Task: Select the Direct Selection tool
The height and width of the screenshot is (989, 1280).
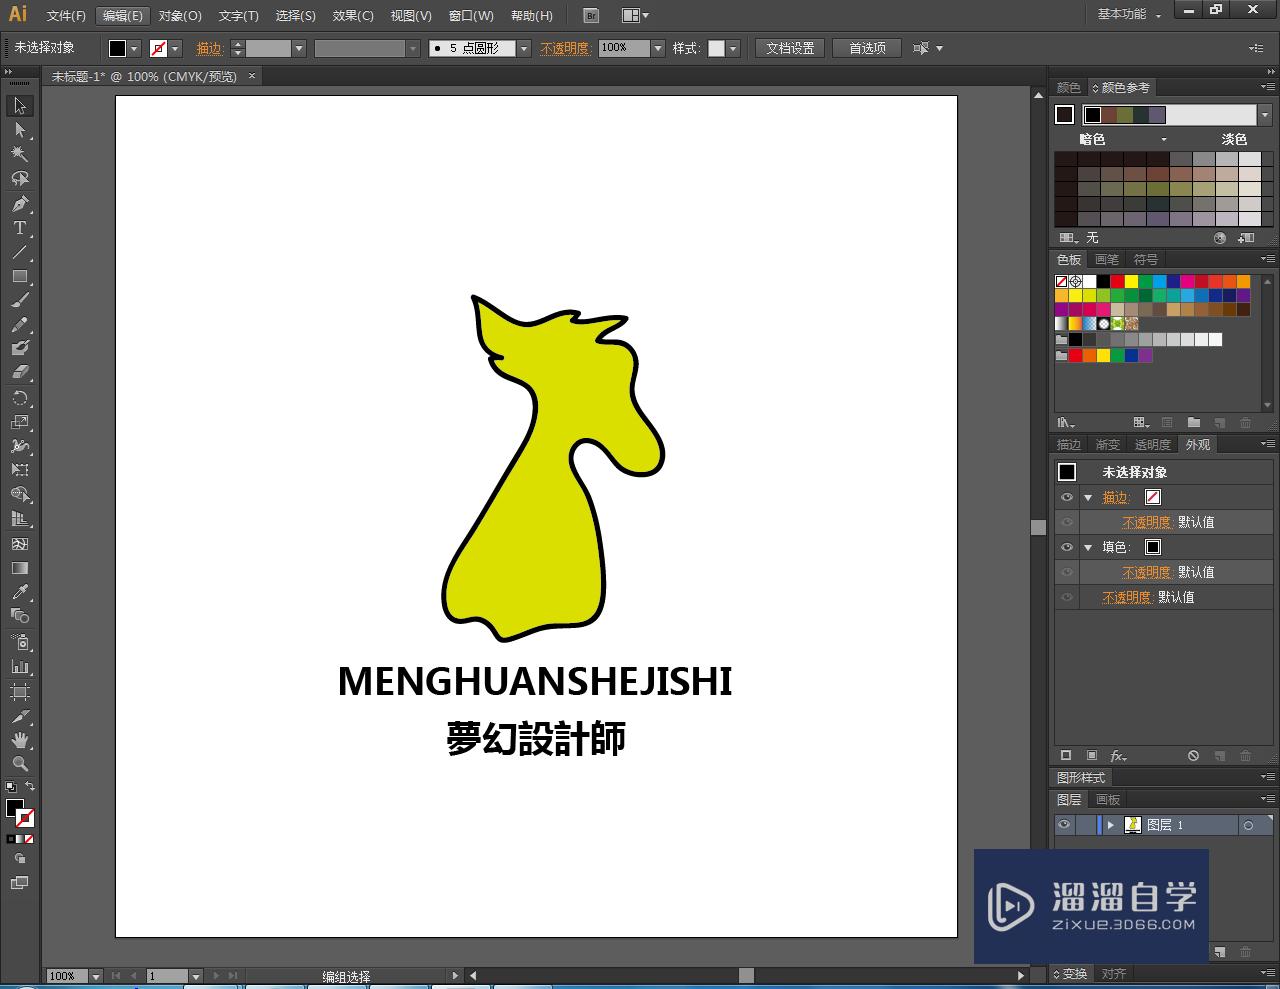Action: point(19,130)
